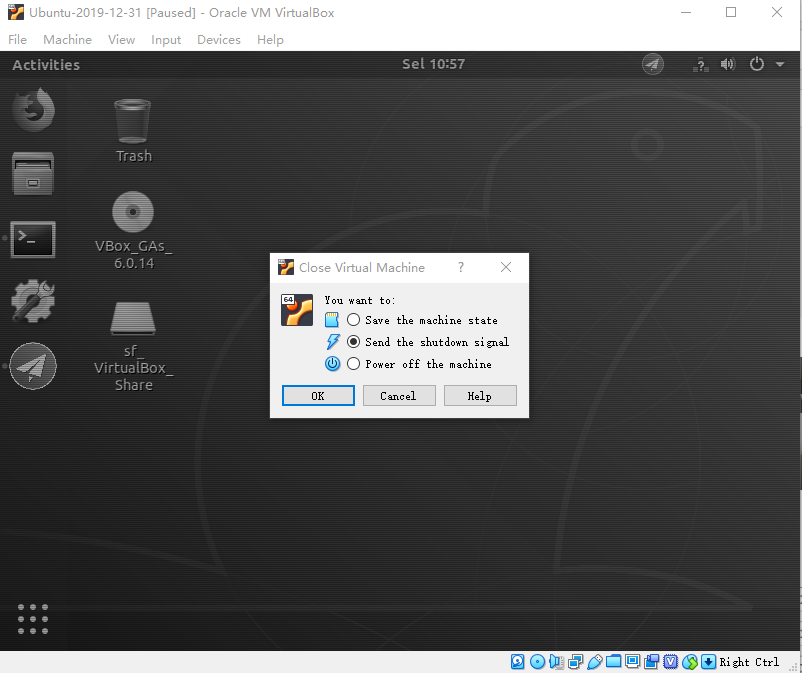Click the blue power off icon

(x=332, y=364)
